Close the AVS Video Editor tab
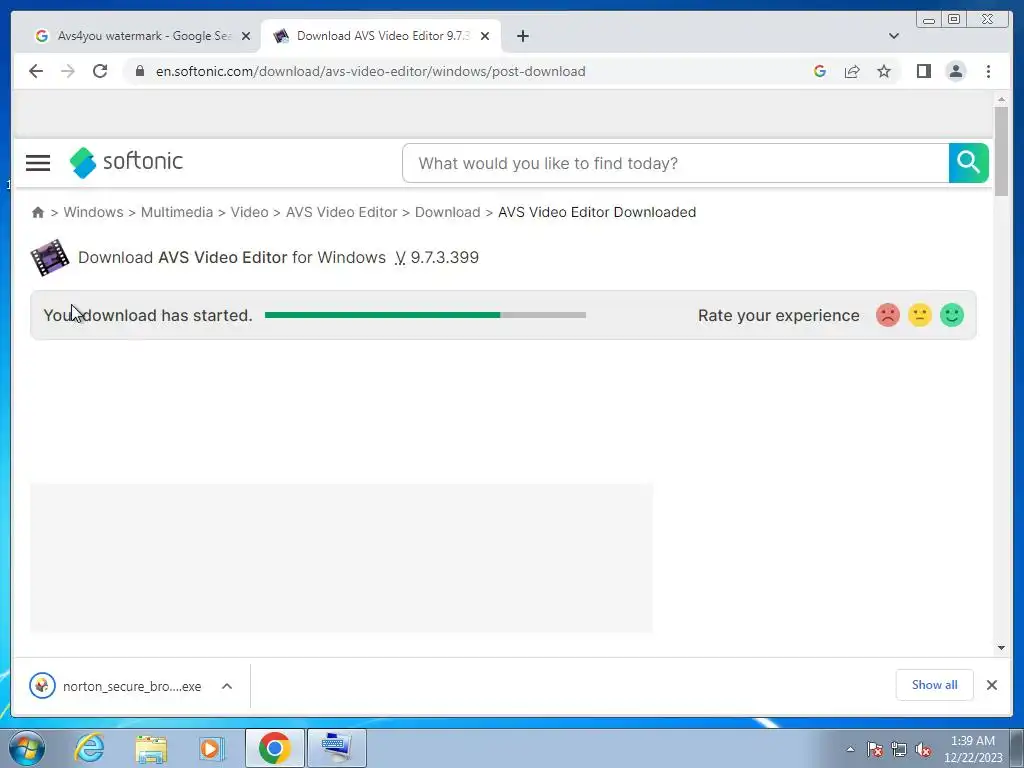 click(x=485, y=36)
